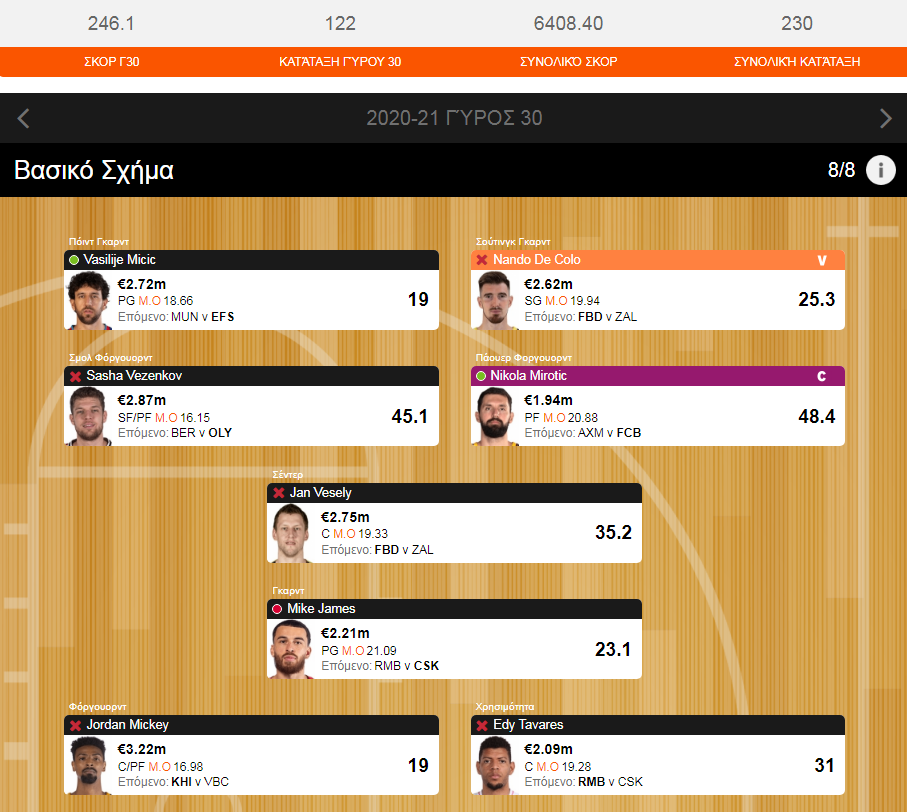Select the ΣΥΝΟΛΙΚΗ ΚΑΤΑΤΑΞΗ tab
Image resolution: width=907 pixels, height=812 pixels.
point(797,61)
